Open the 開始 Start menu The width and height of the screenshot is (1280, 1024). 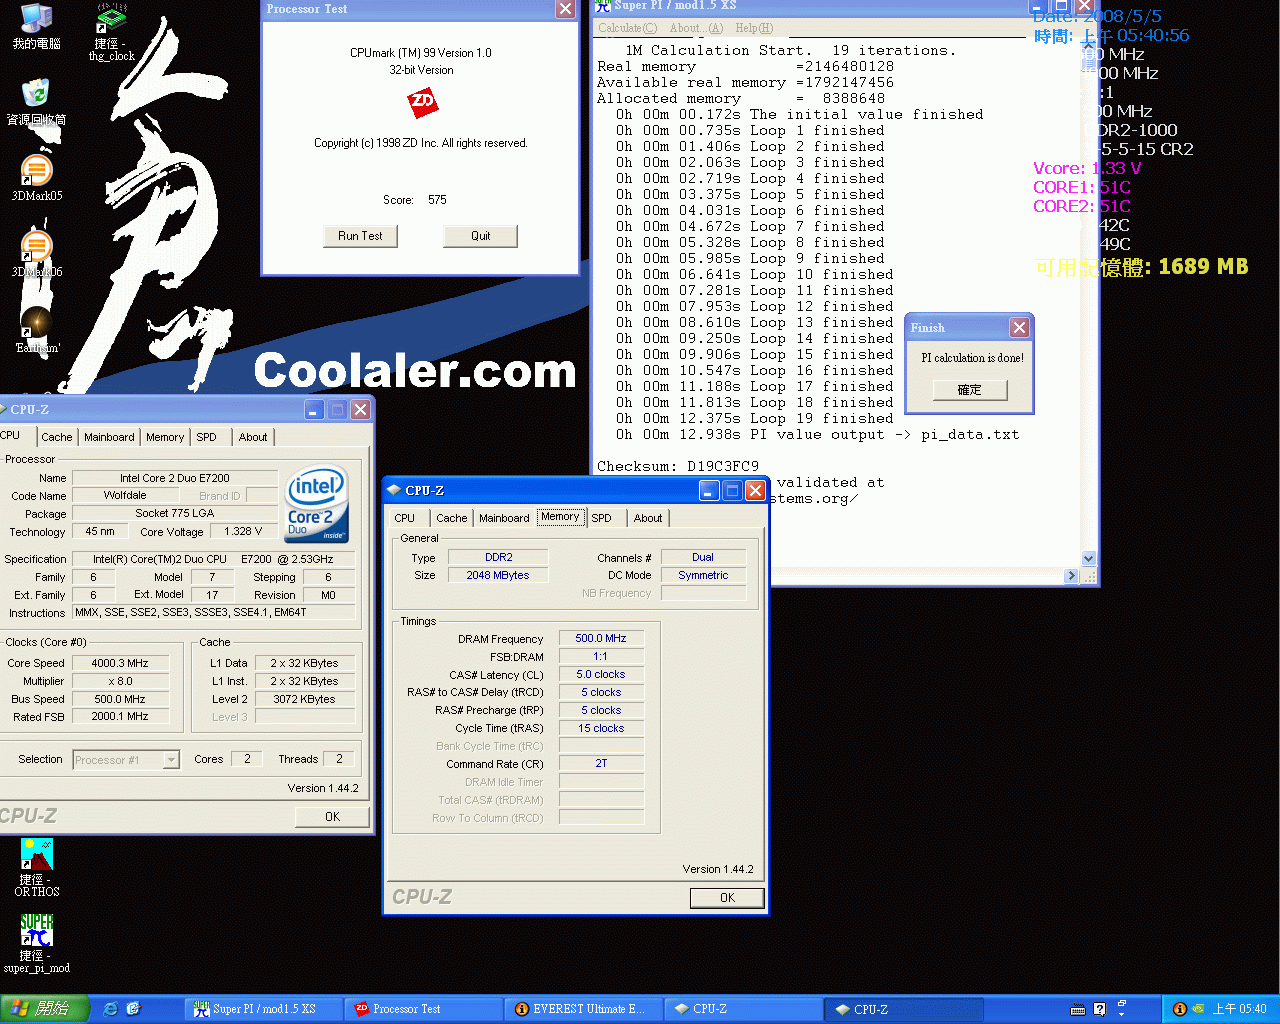pos(45,1009)
